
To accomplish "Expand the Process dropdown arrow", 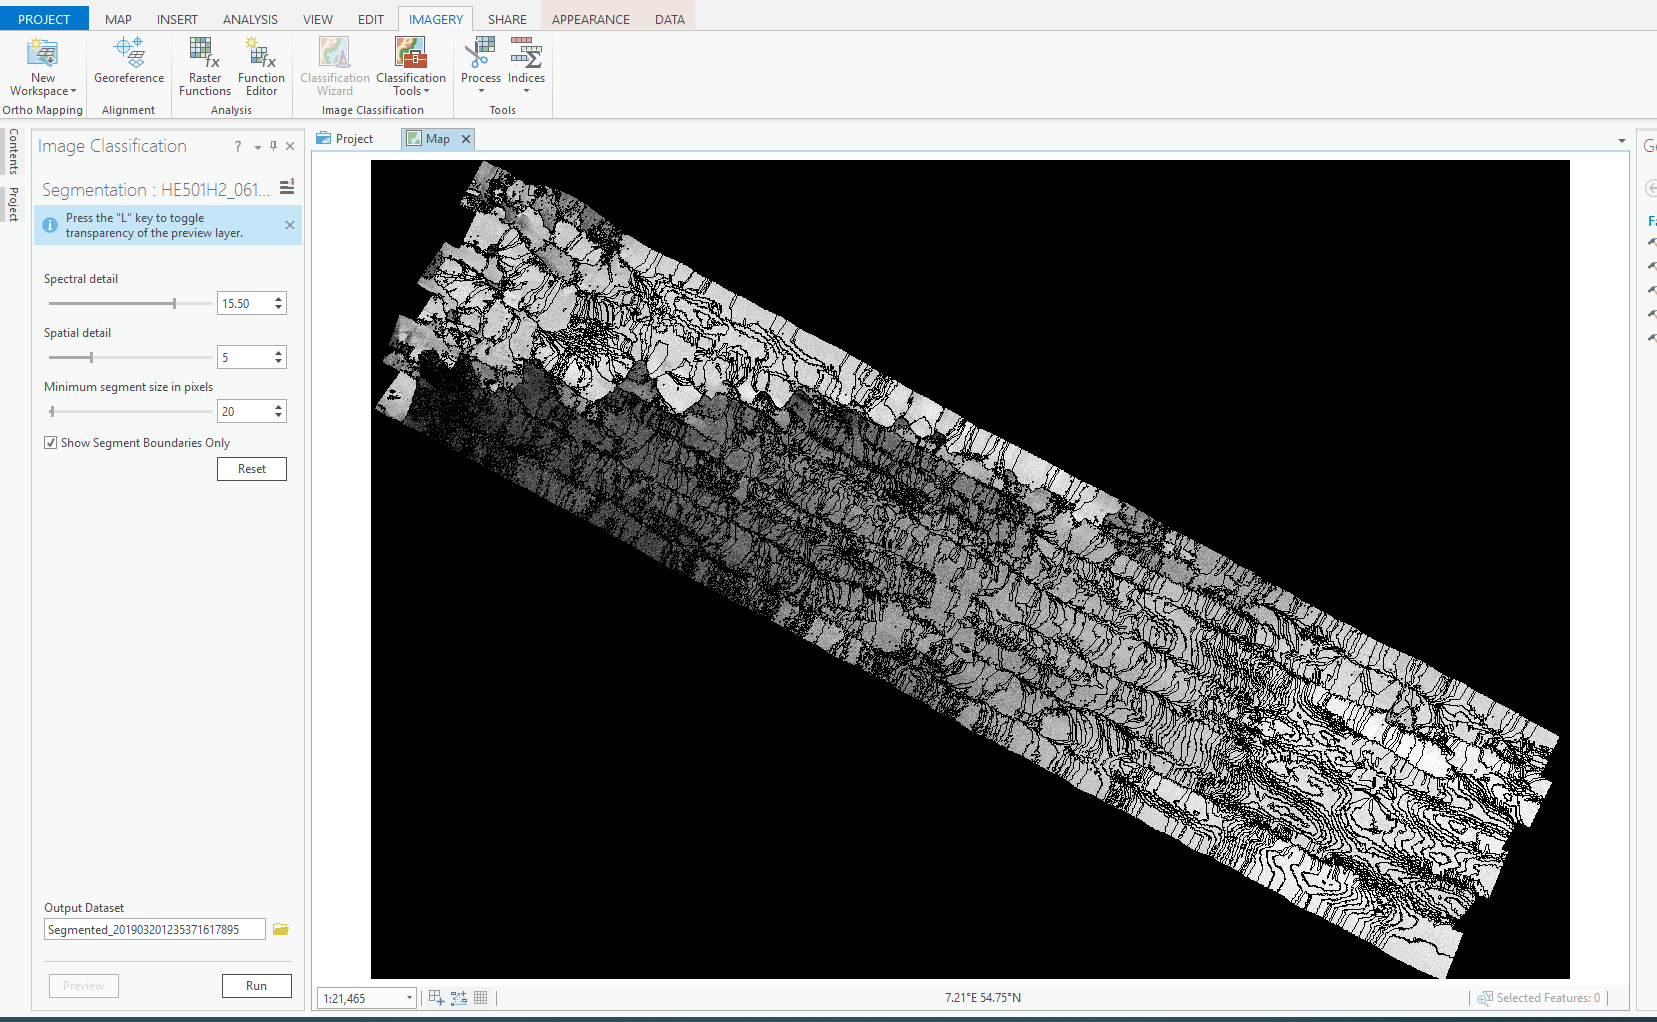I will click(x=481, y=92).
